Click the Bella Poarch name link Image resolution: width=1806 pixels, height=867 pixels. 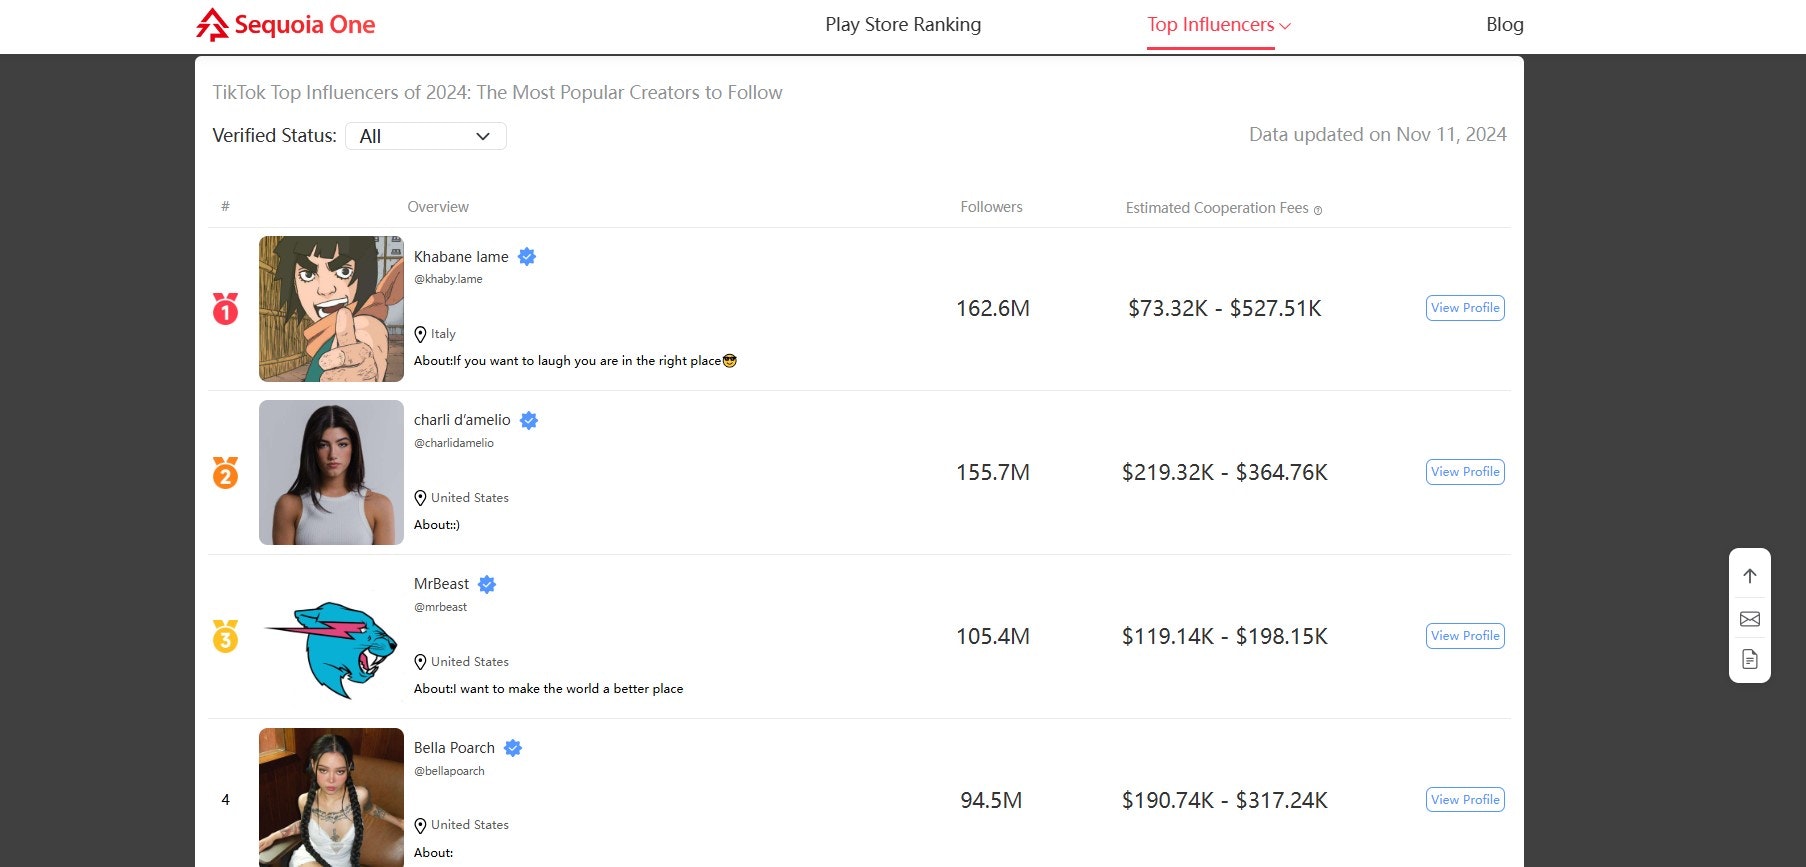[454, 748]
